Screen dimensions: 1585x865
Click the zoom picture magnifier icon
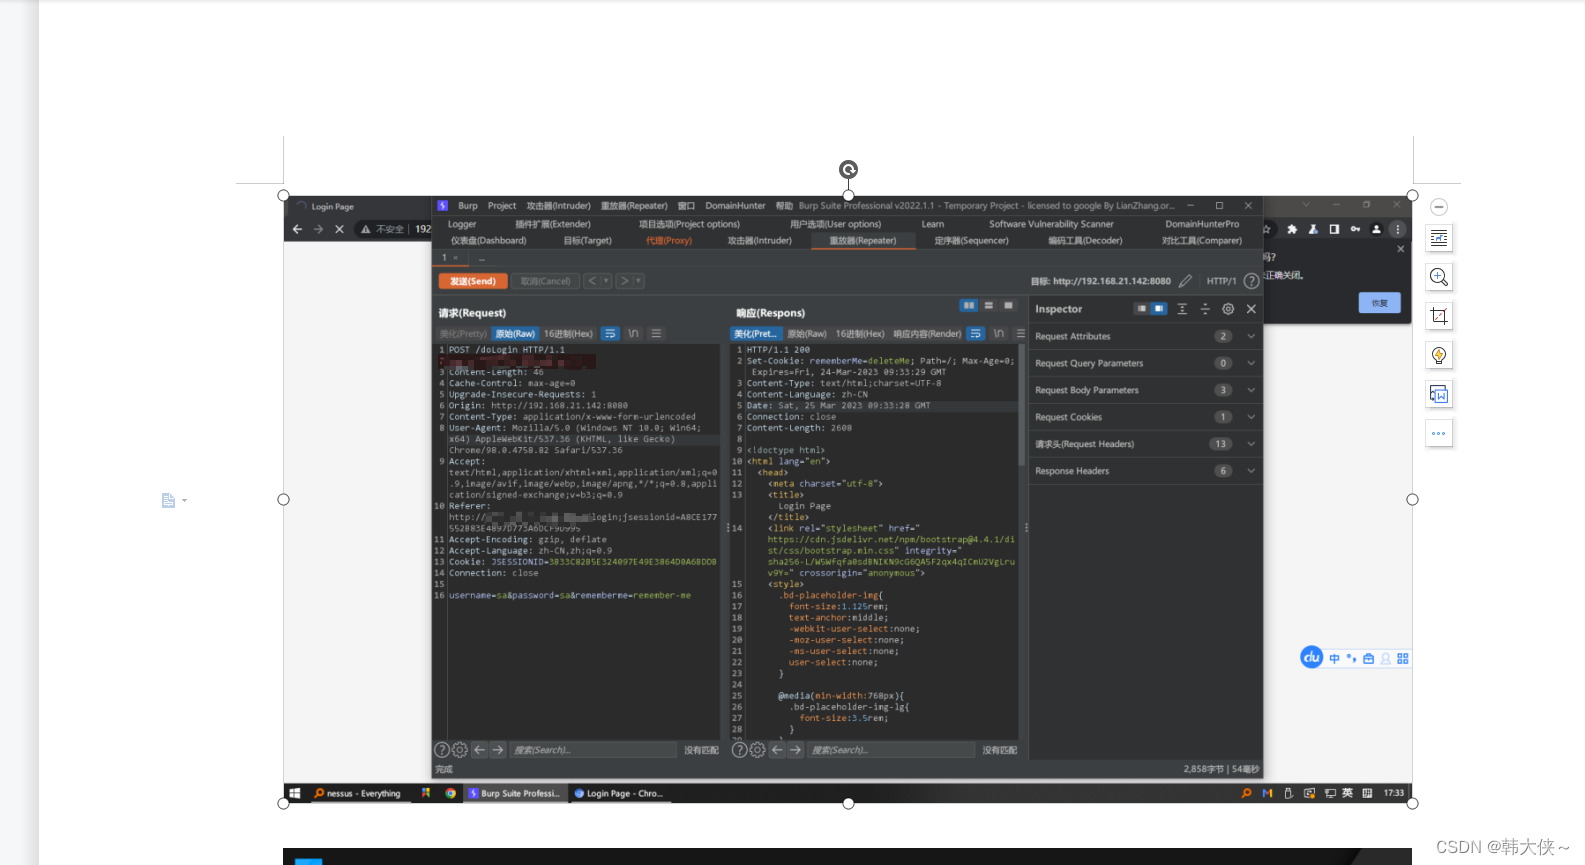1439,277
